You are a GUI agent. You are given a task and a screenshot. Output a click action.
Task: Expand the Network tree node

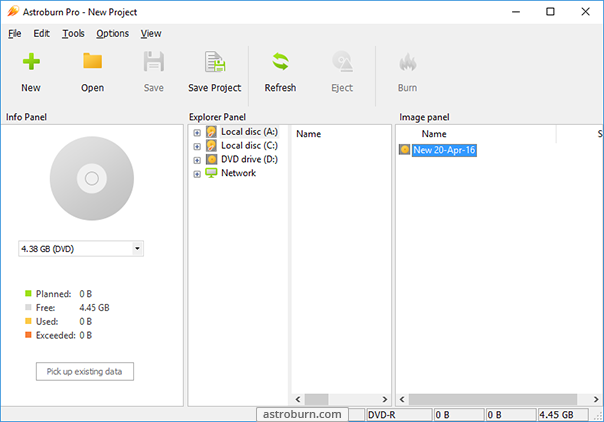click(197, 174)
